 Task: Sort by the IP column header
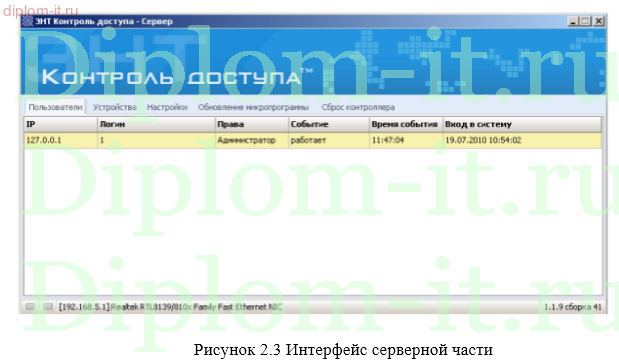60,124
